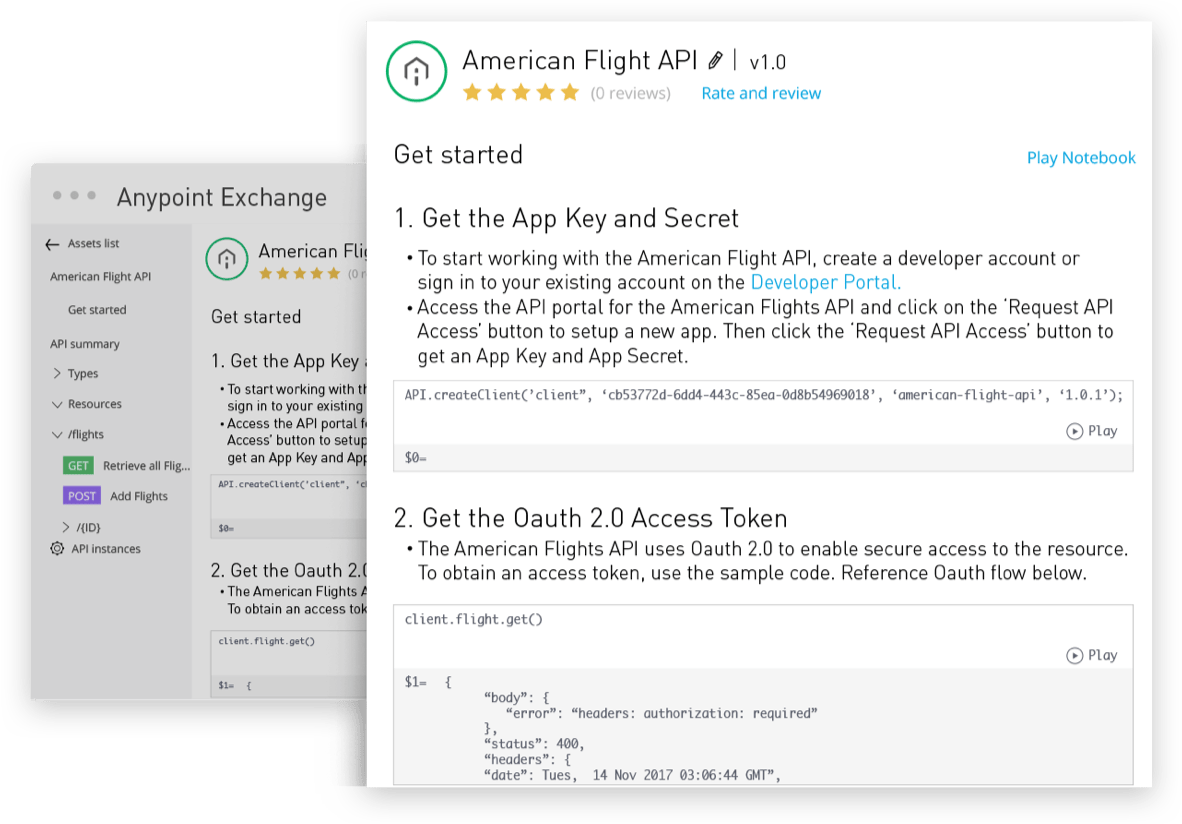Open API instances in sidebar
This screenshot has height=824, width=1182.
coord(106,549)
